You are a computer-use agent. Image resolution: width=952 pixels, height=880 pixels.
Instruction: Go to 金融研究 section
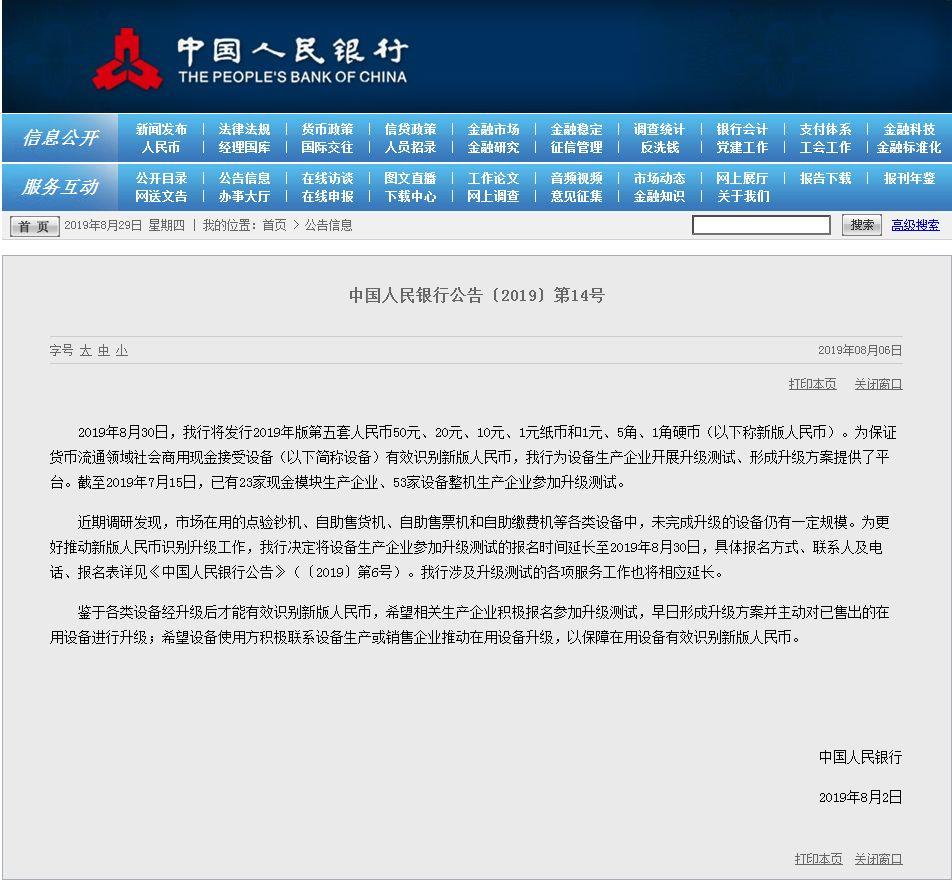493,148
